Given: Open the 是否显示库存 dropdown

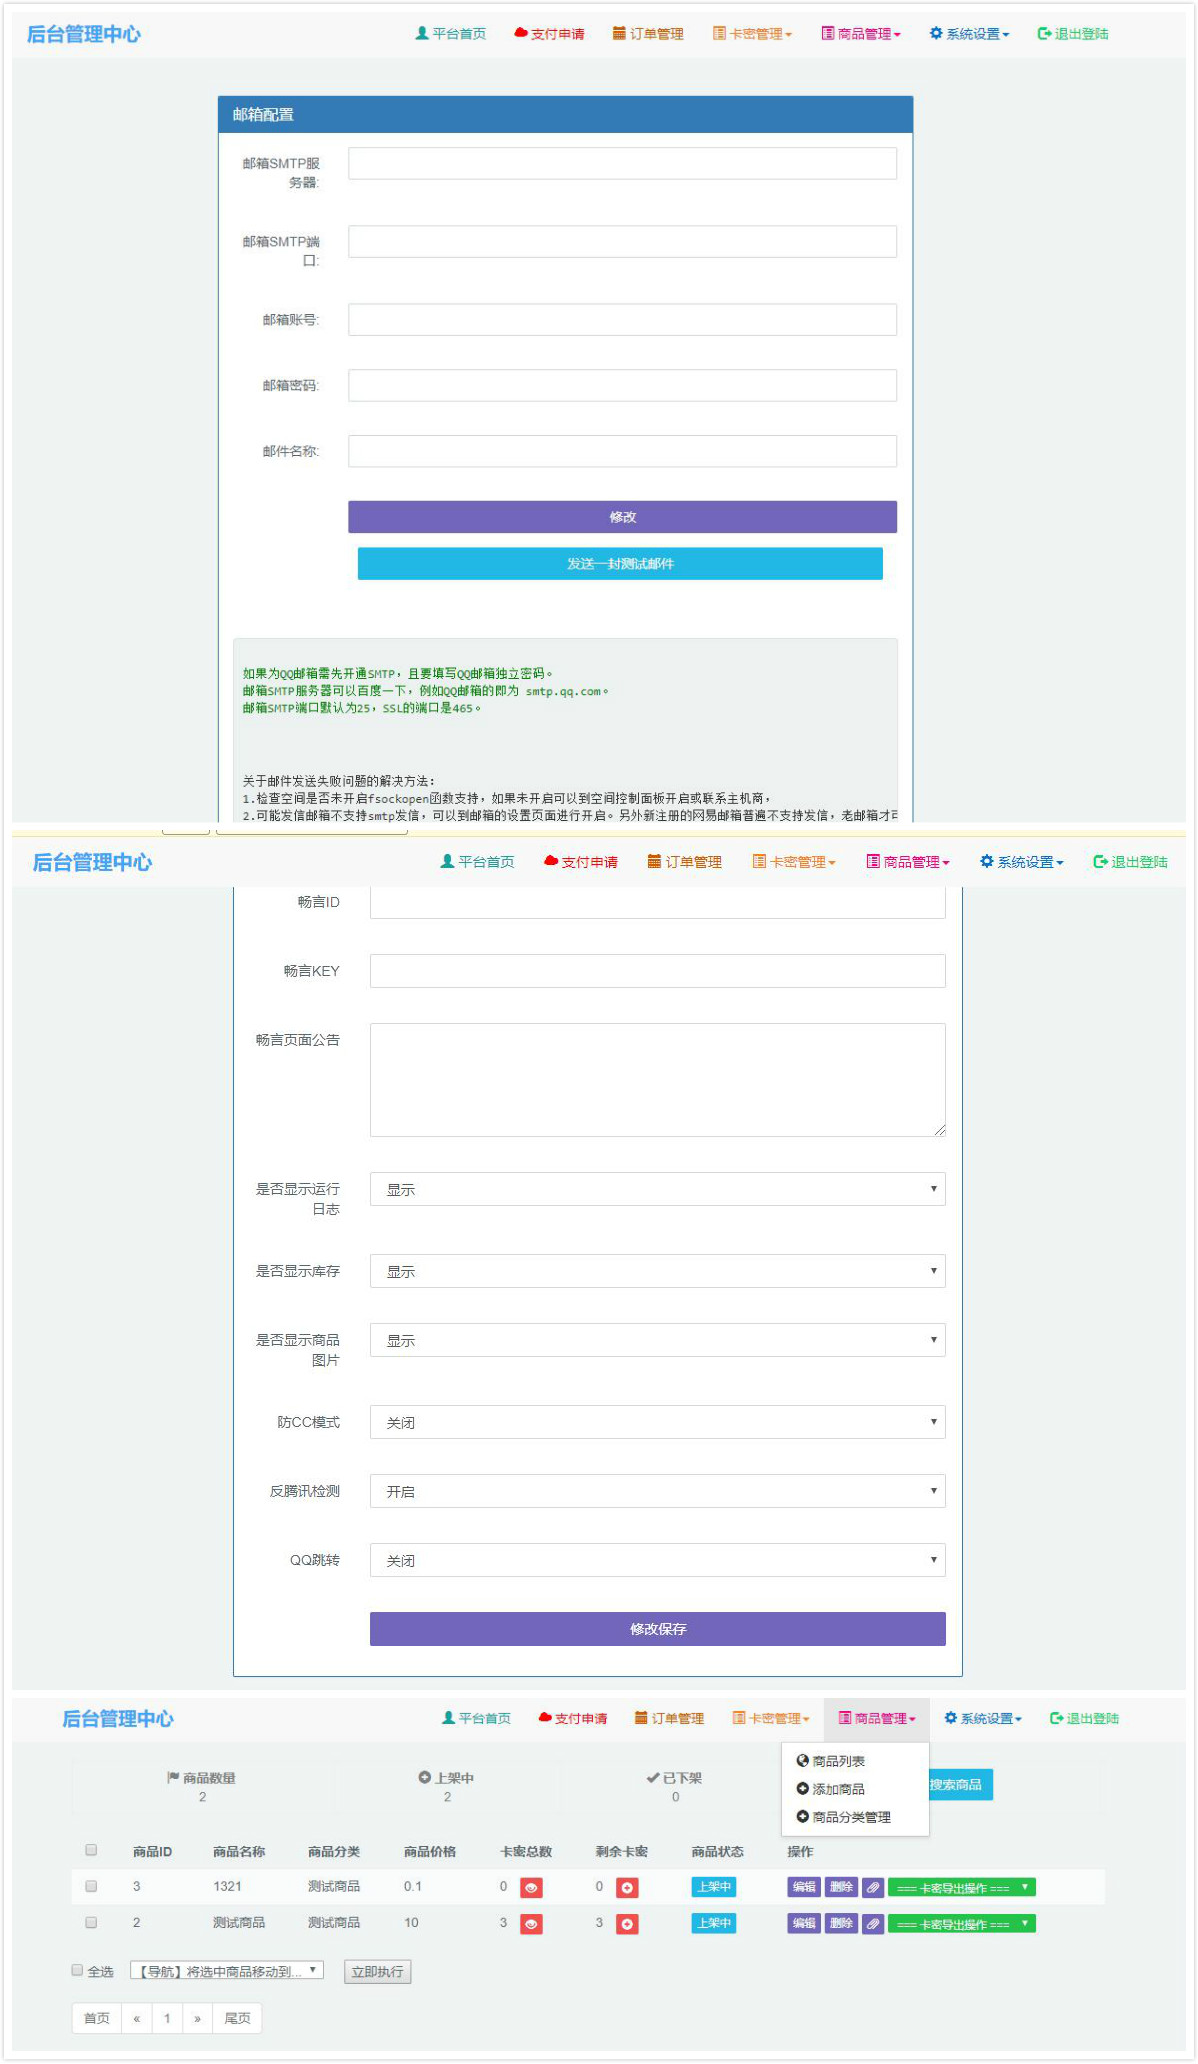Looking at the screenshot, I should tap(657, 1271).
